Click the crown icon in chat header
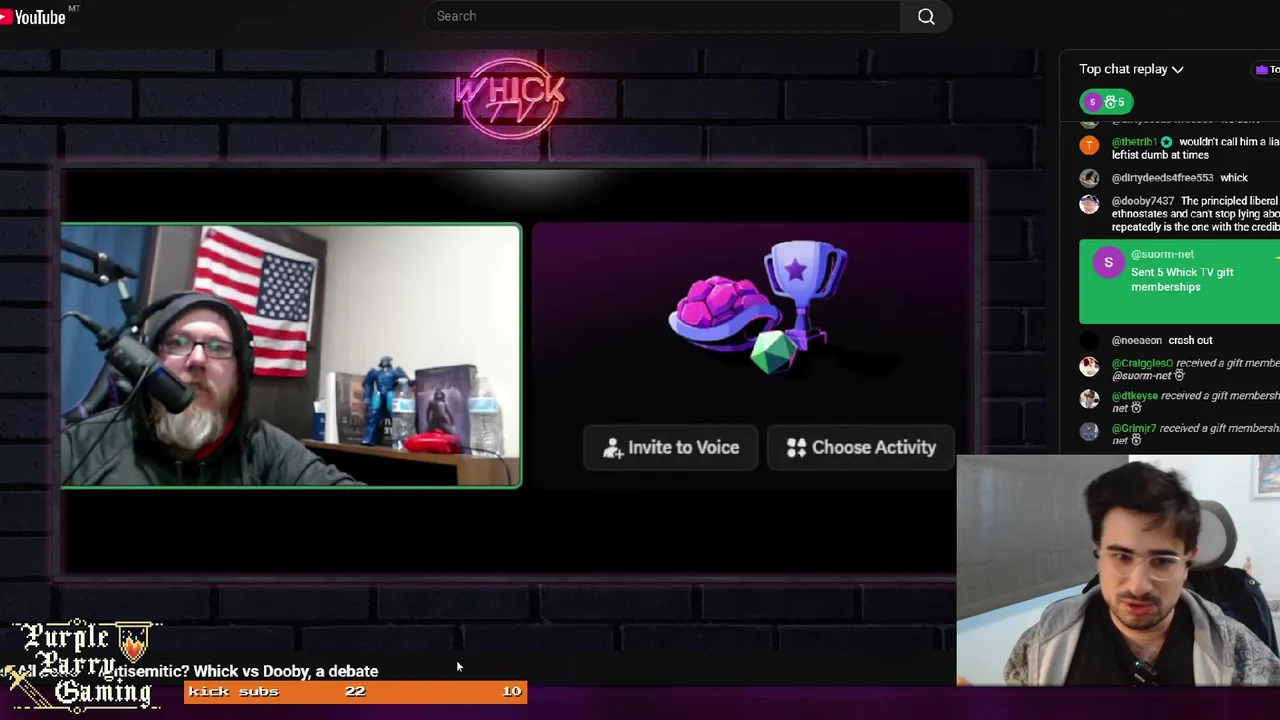The width and height of the screenshot is (1280, 720). (x=1262, y=69)
